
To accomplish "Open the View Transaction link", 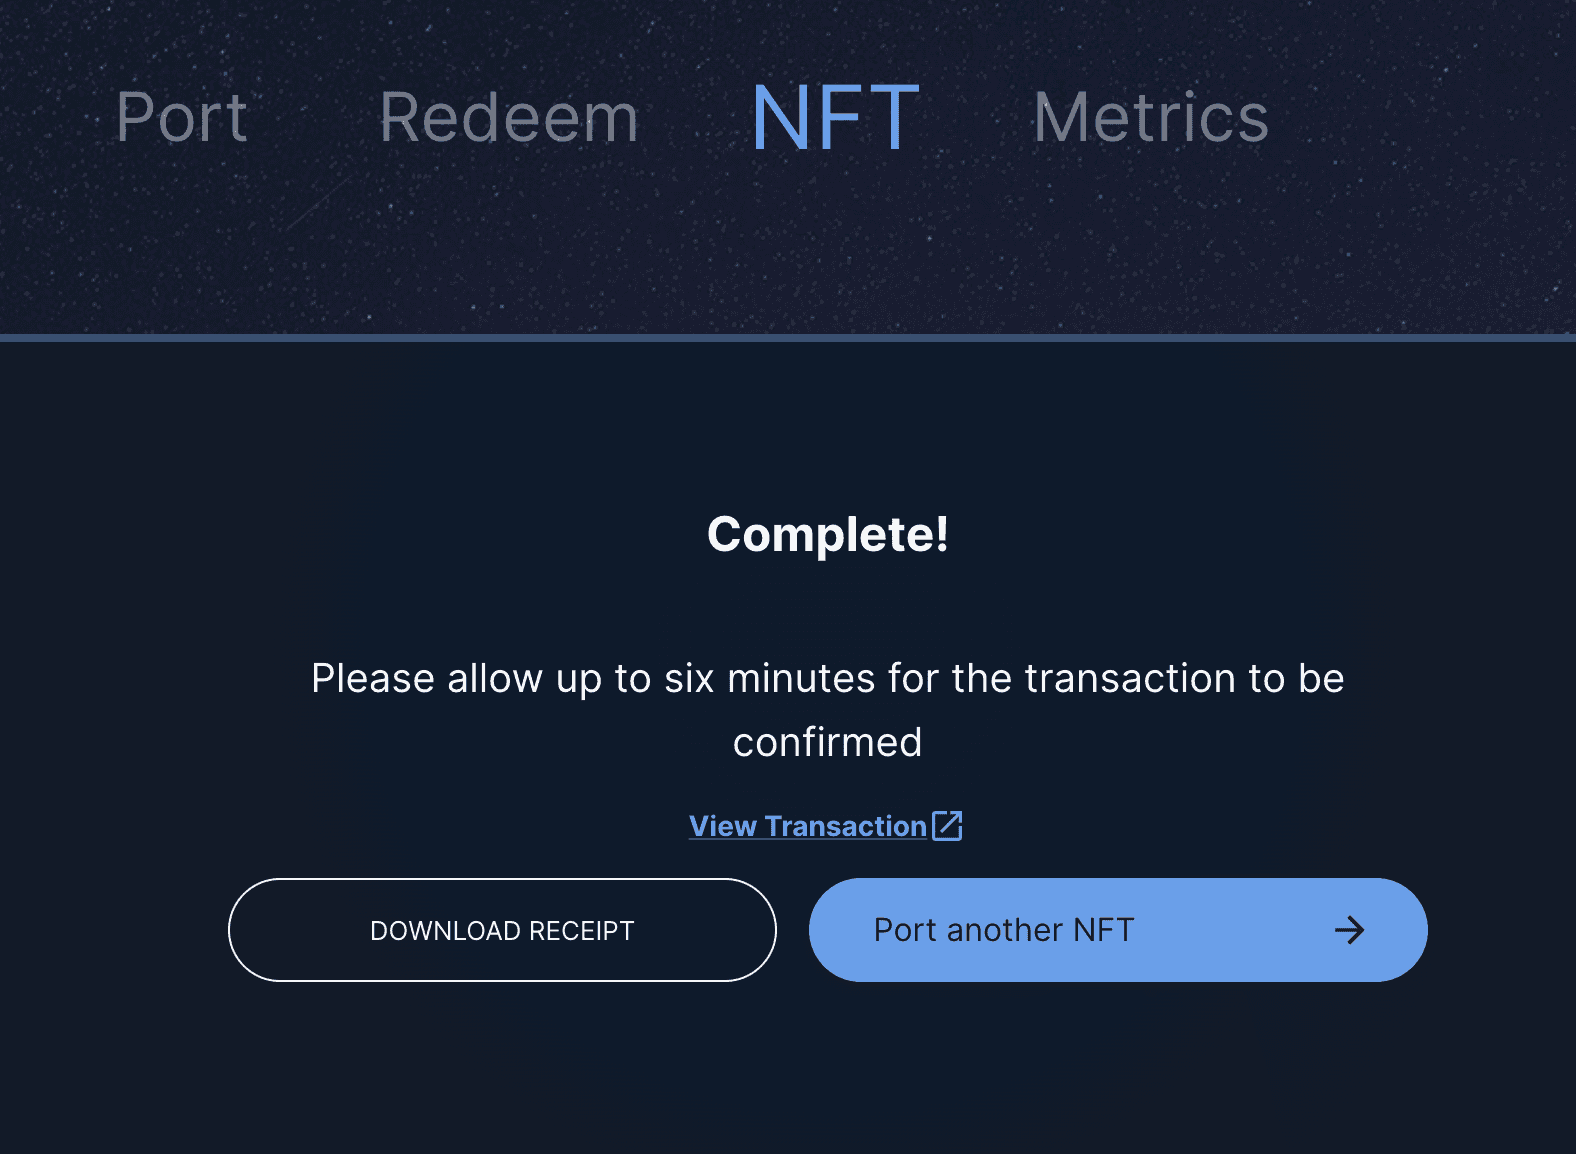I will (808, 826).
